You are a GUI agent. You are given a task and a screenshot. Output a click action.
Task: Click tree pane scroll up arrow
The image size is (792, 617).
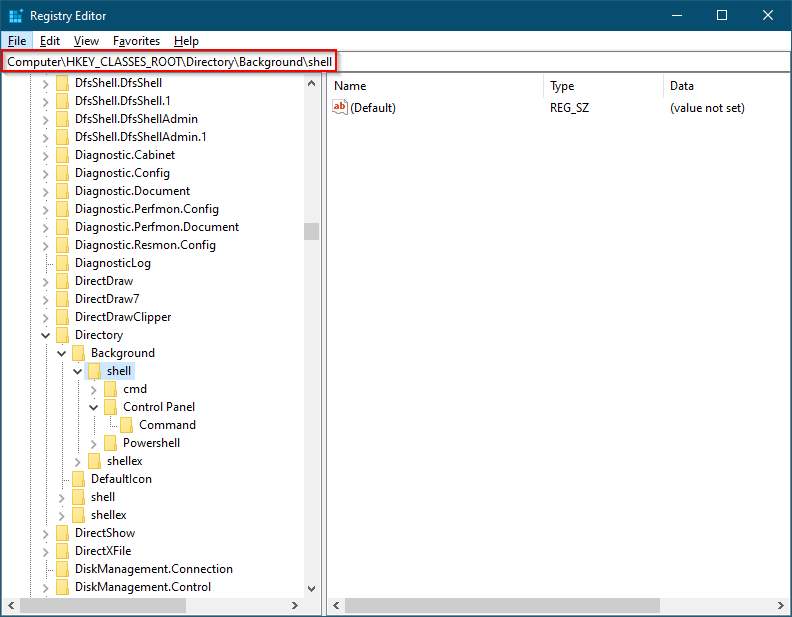[x=312, y=83]
